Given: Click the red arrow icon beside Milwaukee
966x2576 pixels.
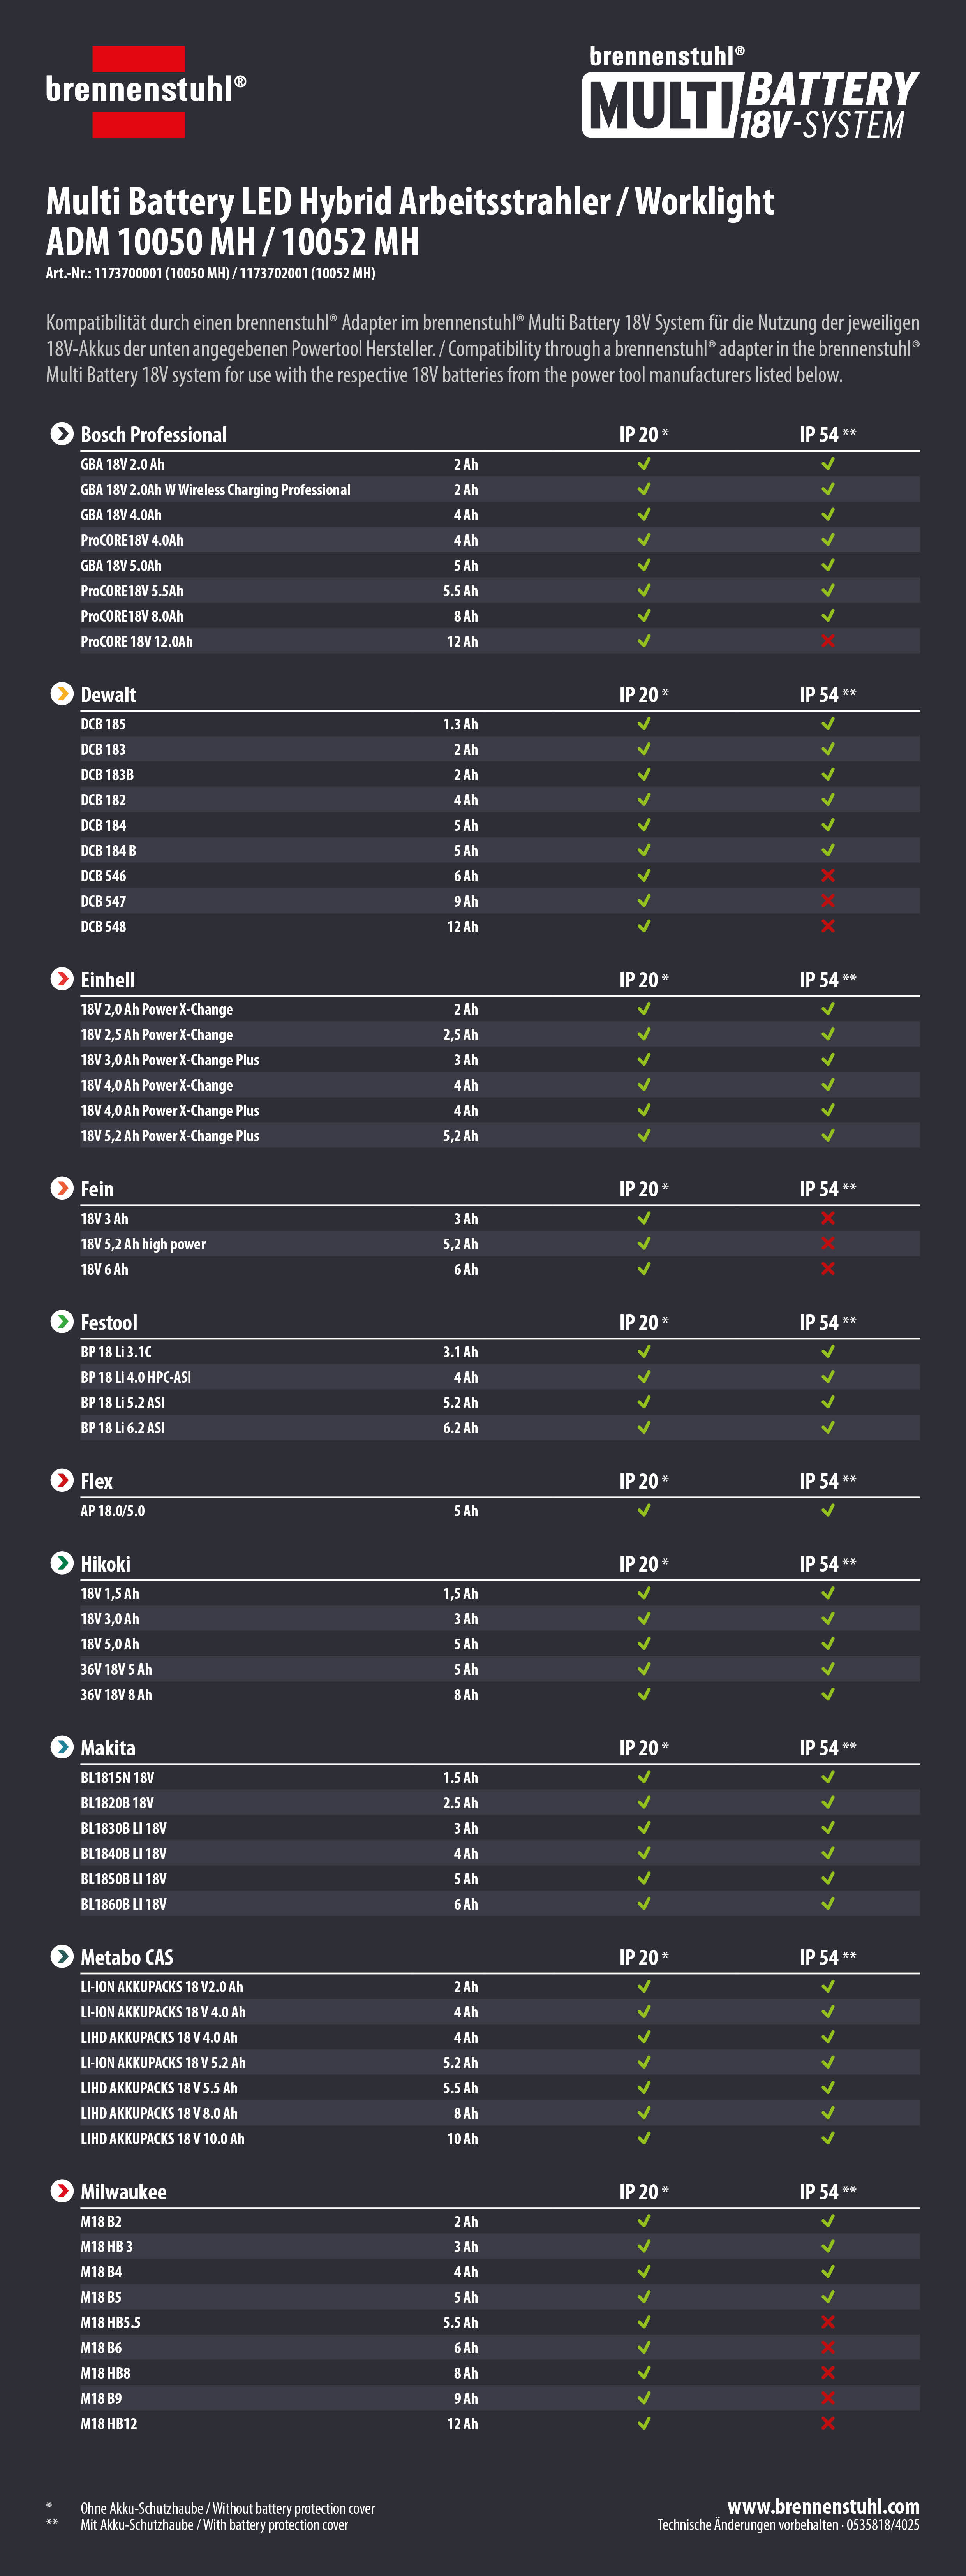Looking at the screenshot, I should [x=62, y=2191].
